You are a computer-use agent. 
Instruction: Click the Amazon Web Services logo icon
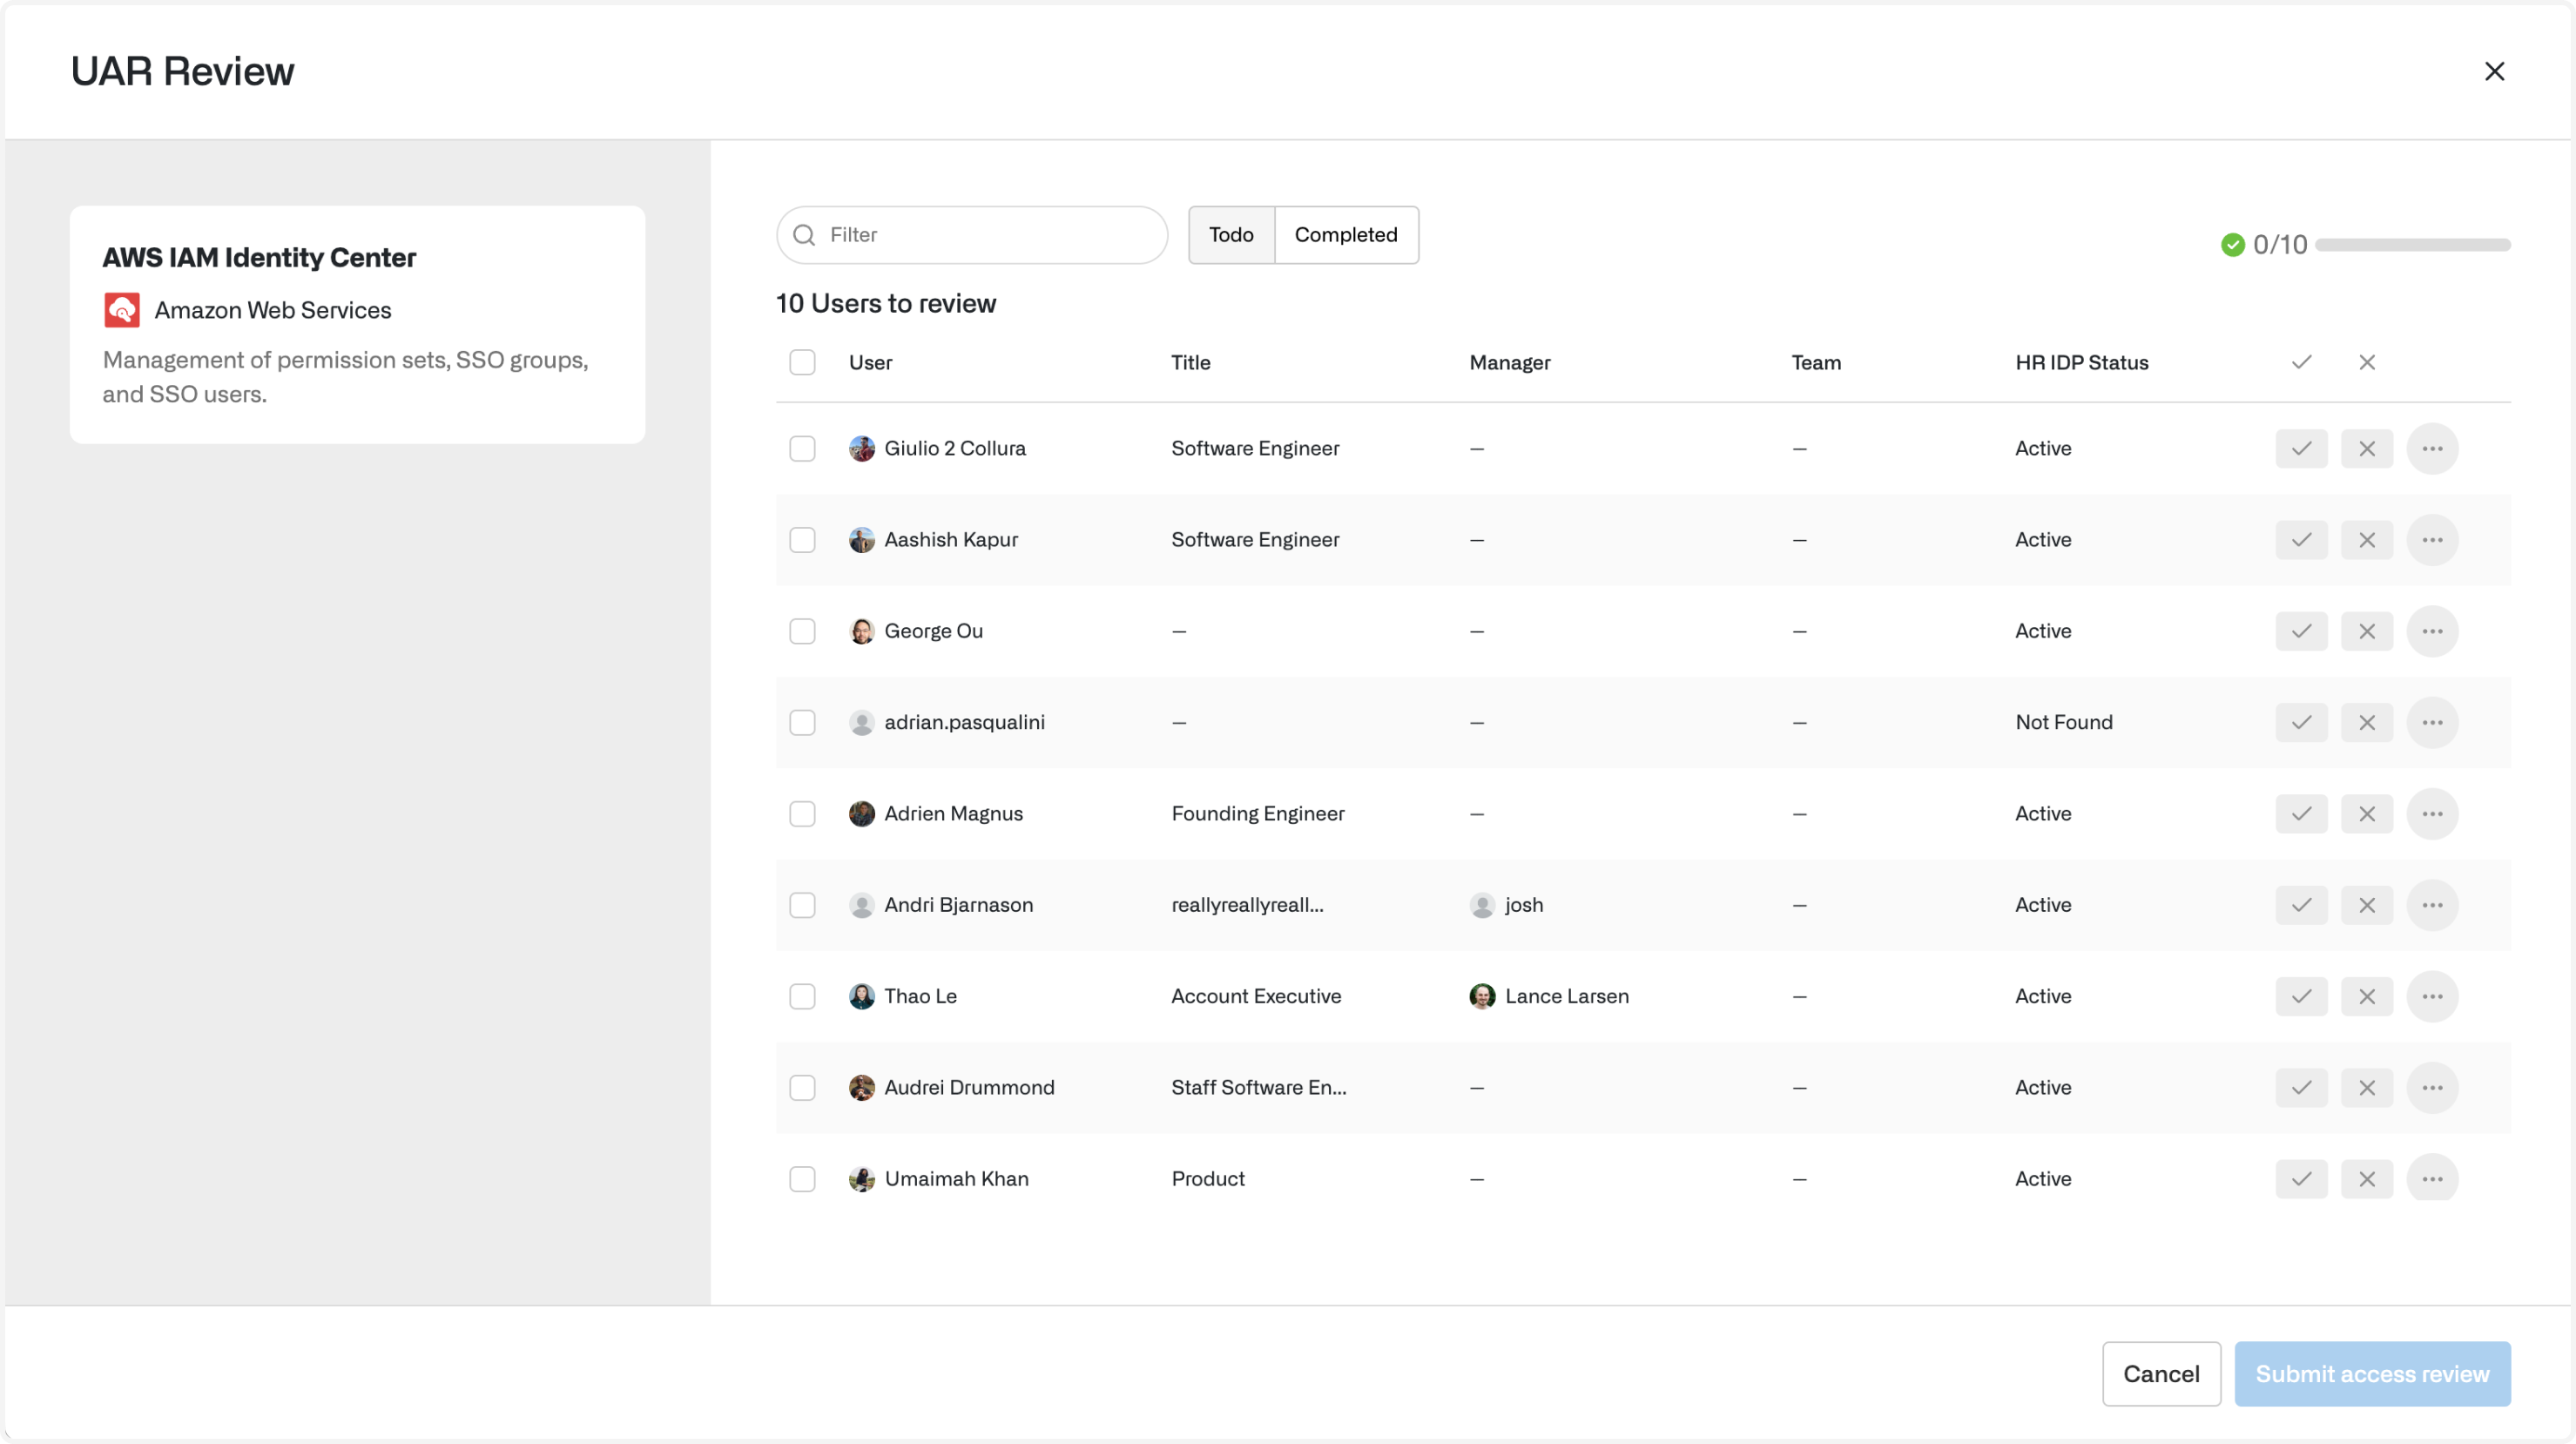(122, 310)
